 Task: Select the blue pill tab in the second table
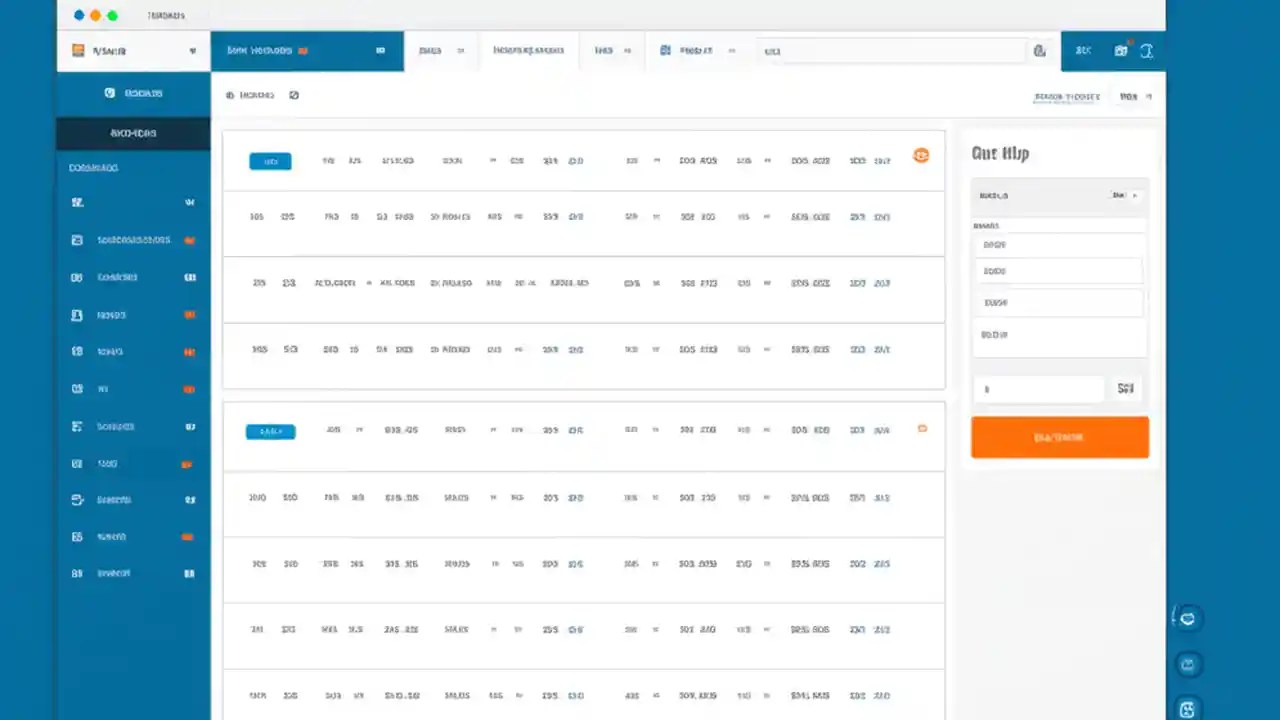[270, 430]
